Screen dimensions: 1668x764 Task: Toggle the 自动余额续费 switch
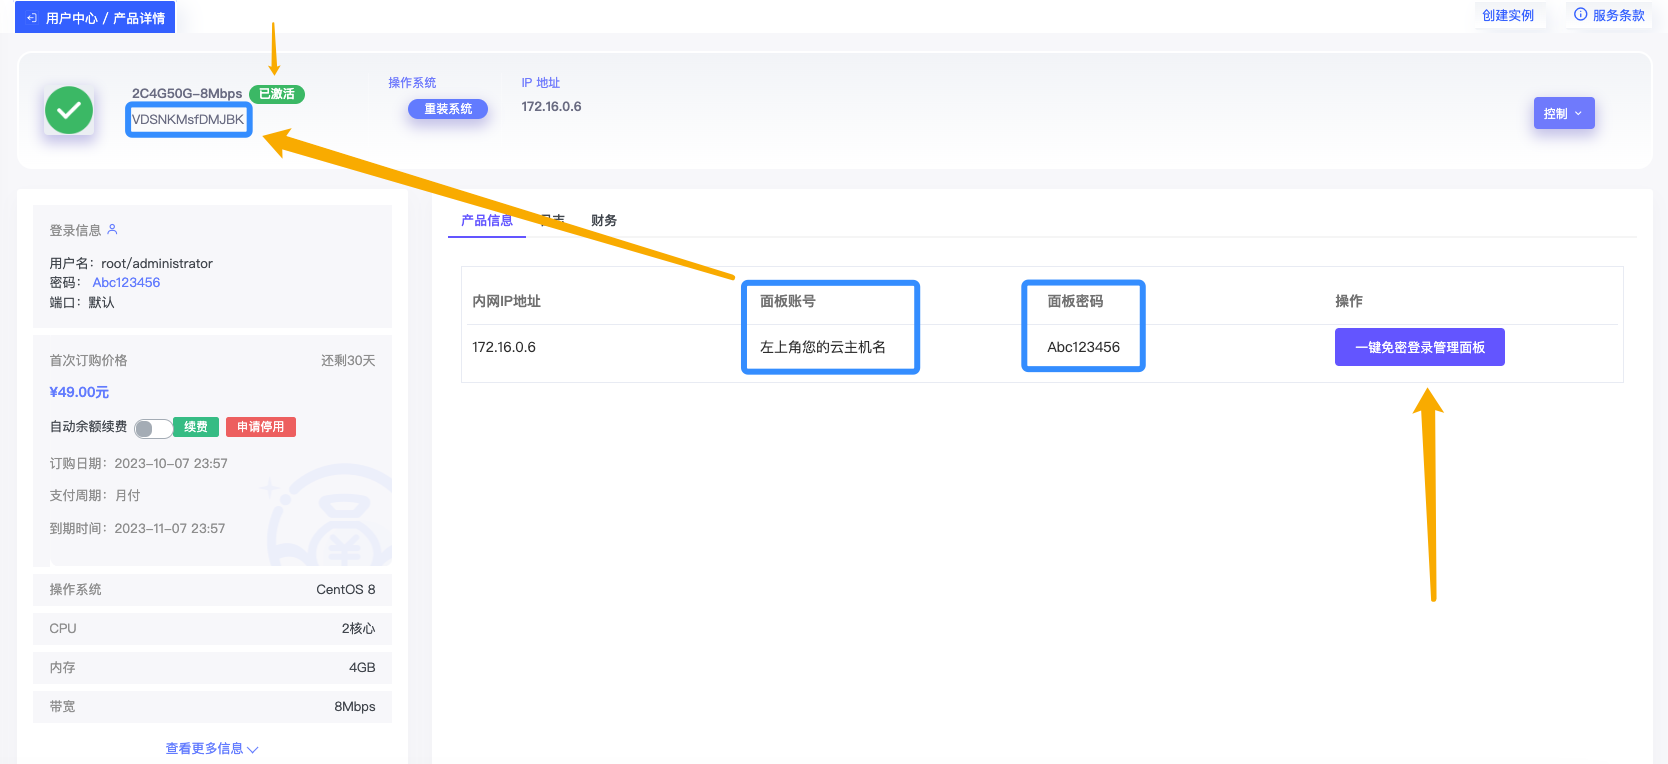(x=152, y=428)
